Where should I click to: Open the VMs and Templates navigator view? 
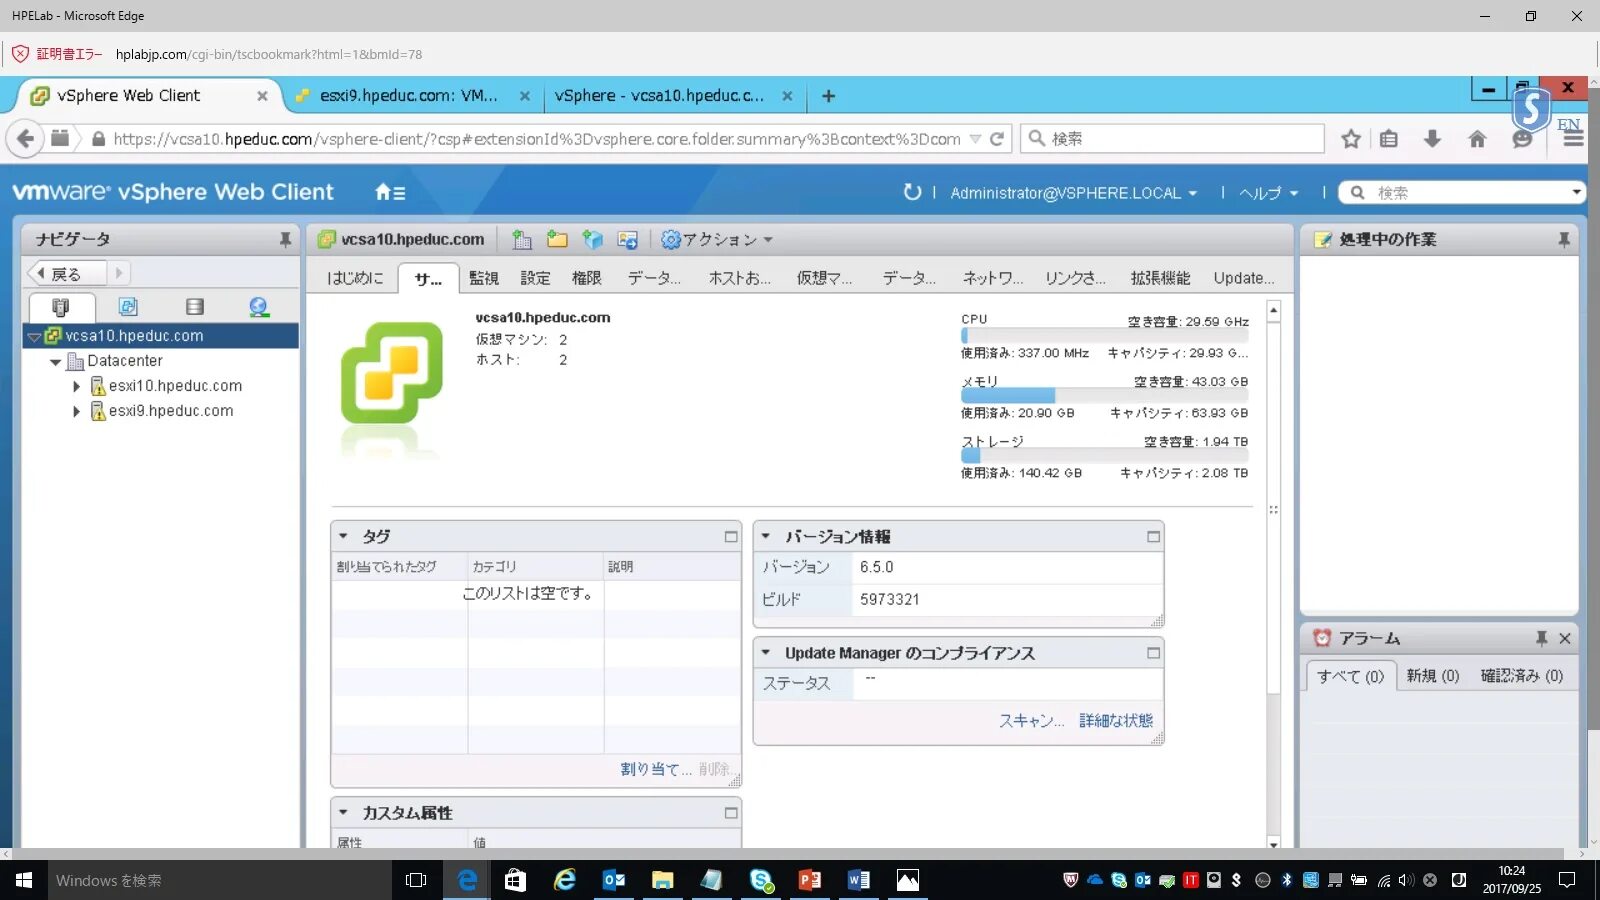(x=128, y=307)
